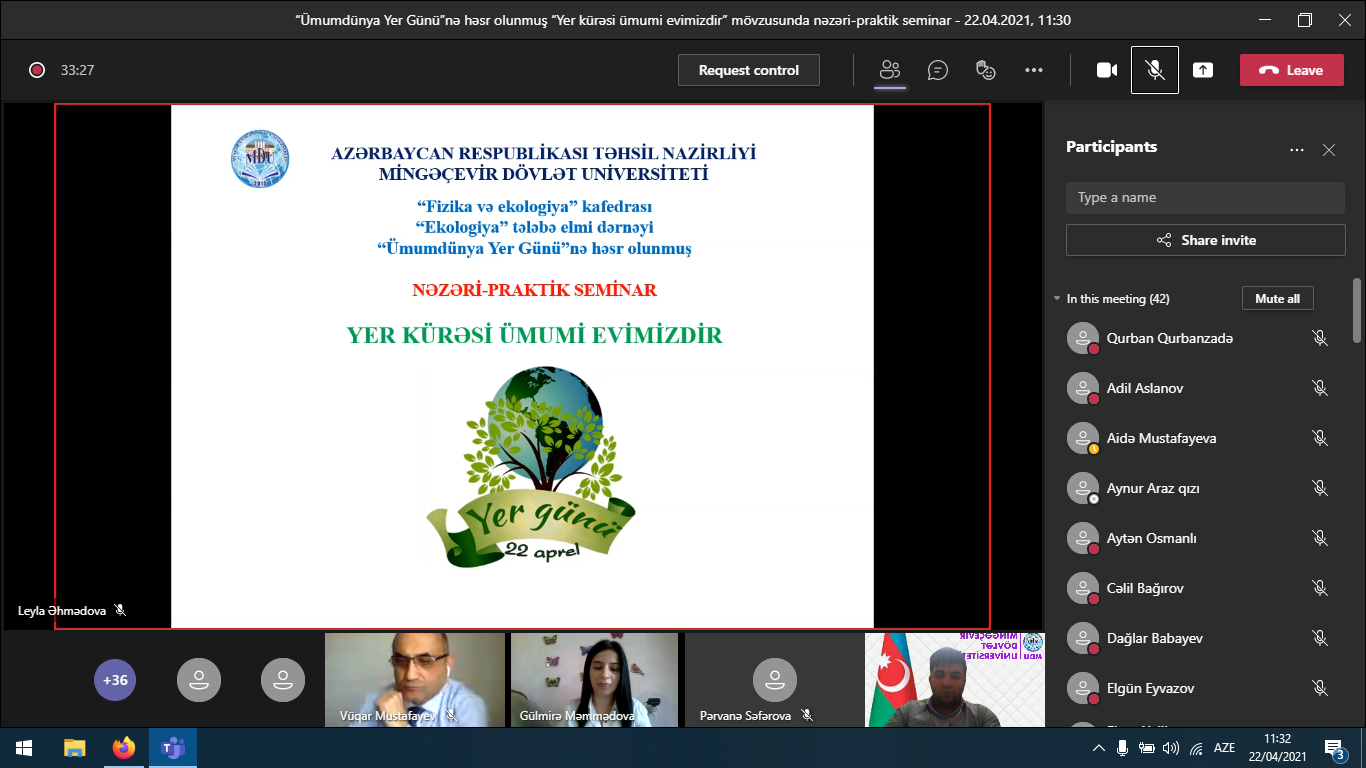Open the conversation chat icon
This screenshot has height=768, width=1366.
pos(938,70)
